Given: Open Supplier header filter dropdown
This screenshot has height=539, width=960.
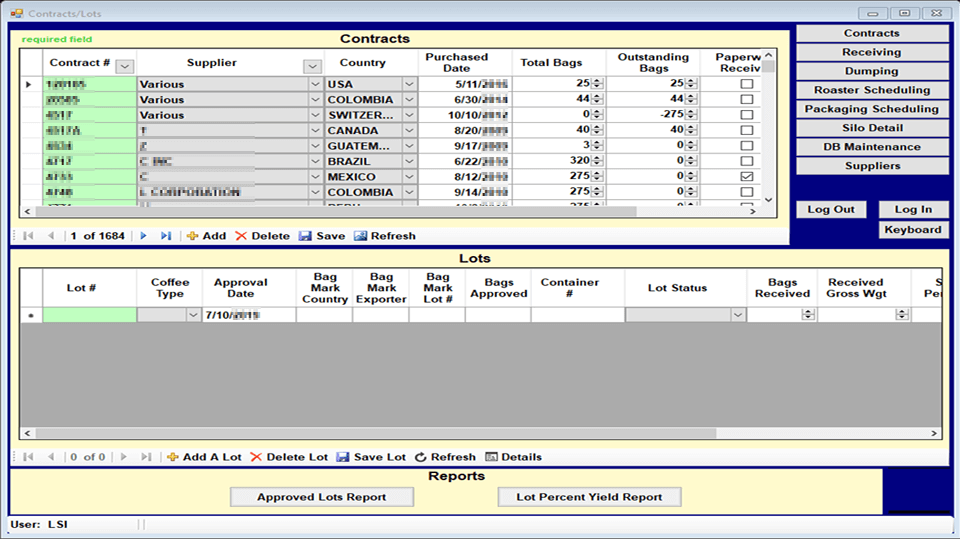Looking at the screenshot, I should pos(312,66).
